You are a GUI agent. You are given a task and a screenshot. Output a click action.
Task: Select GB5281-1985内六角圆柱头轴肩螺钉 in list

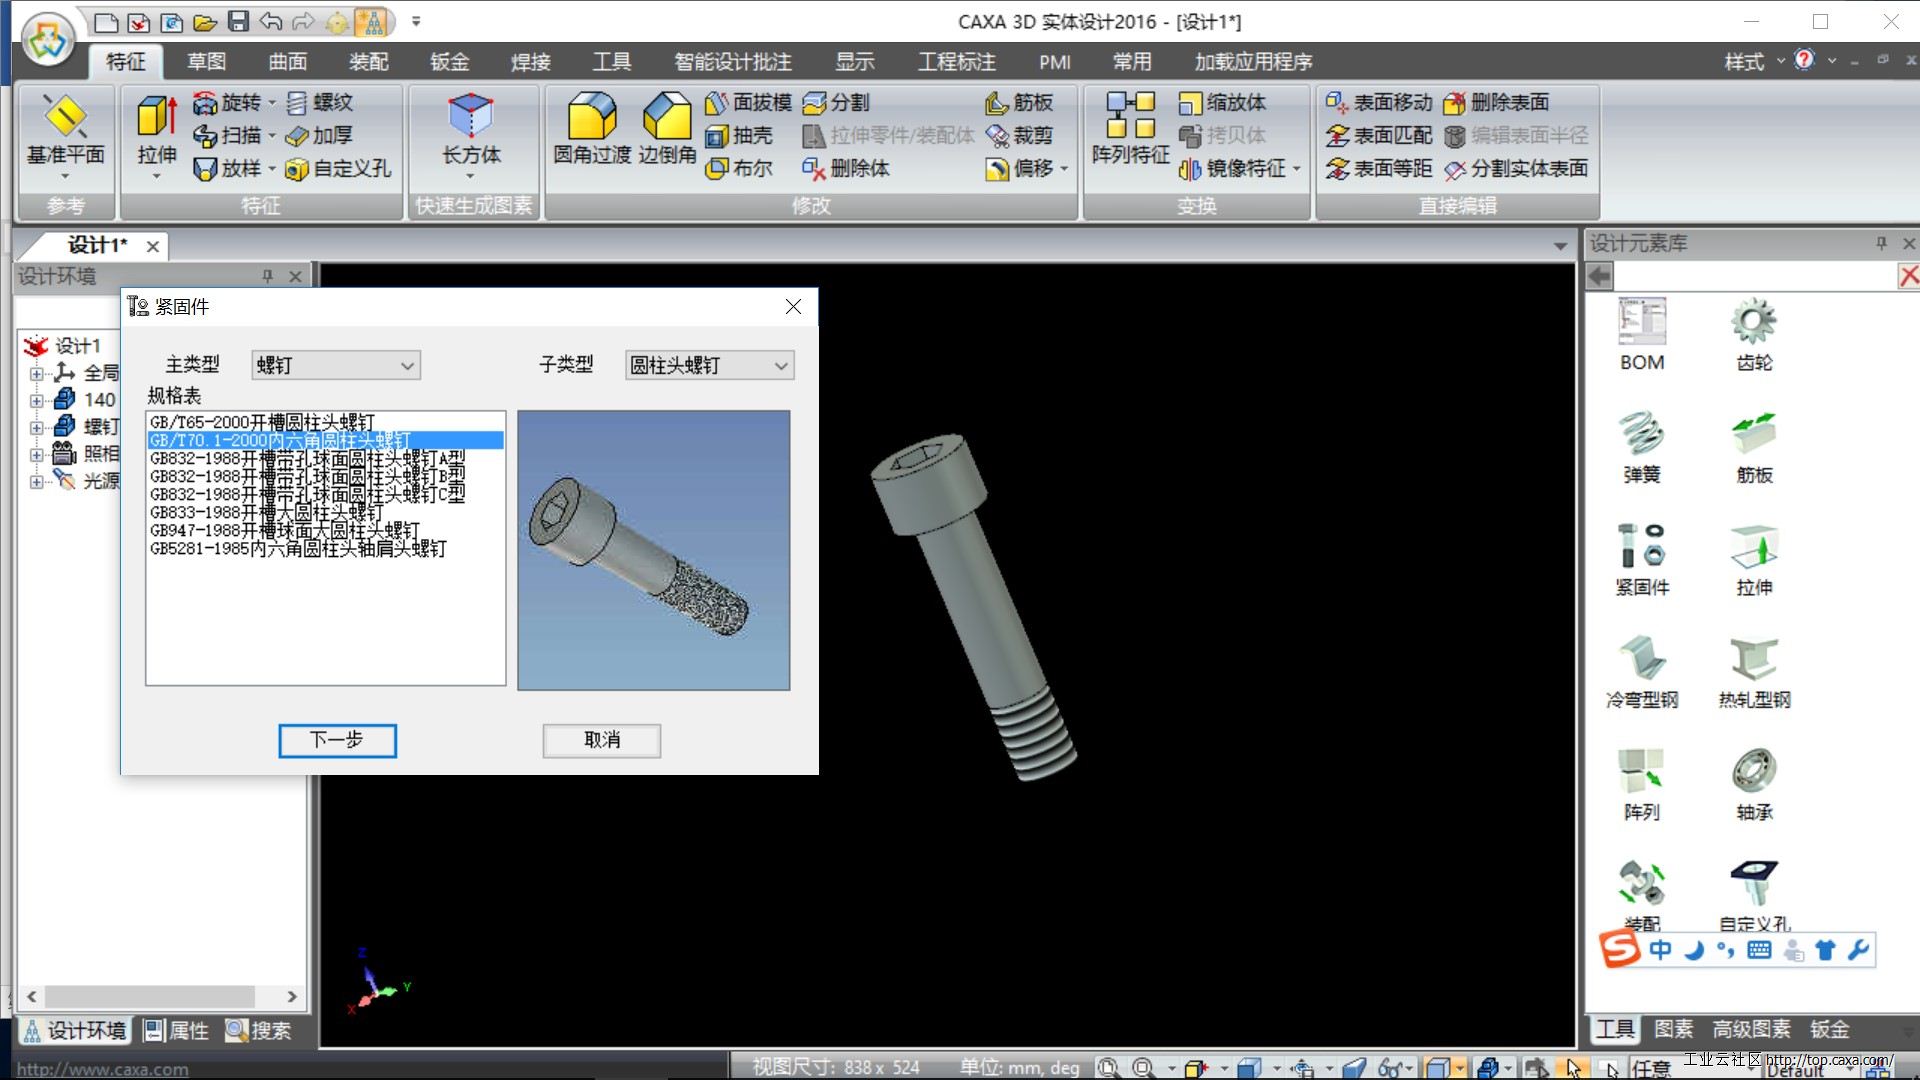(x=325, y=548)
